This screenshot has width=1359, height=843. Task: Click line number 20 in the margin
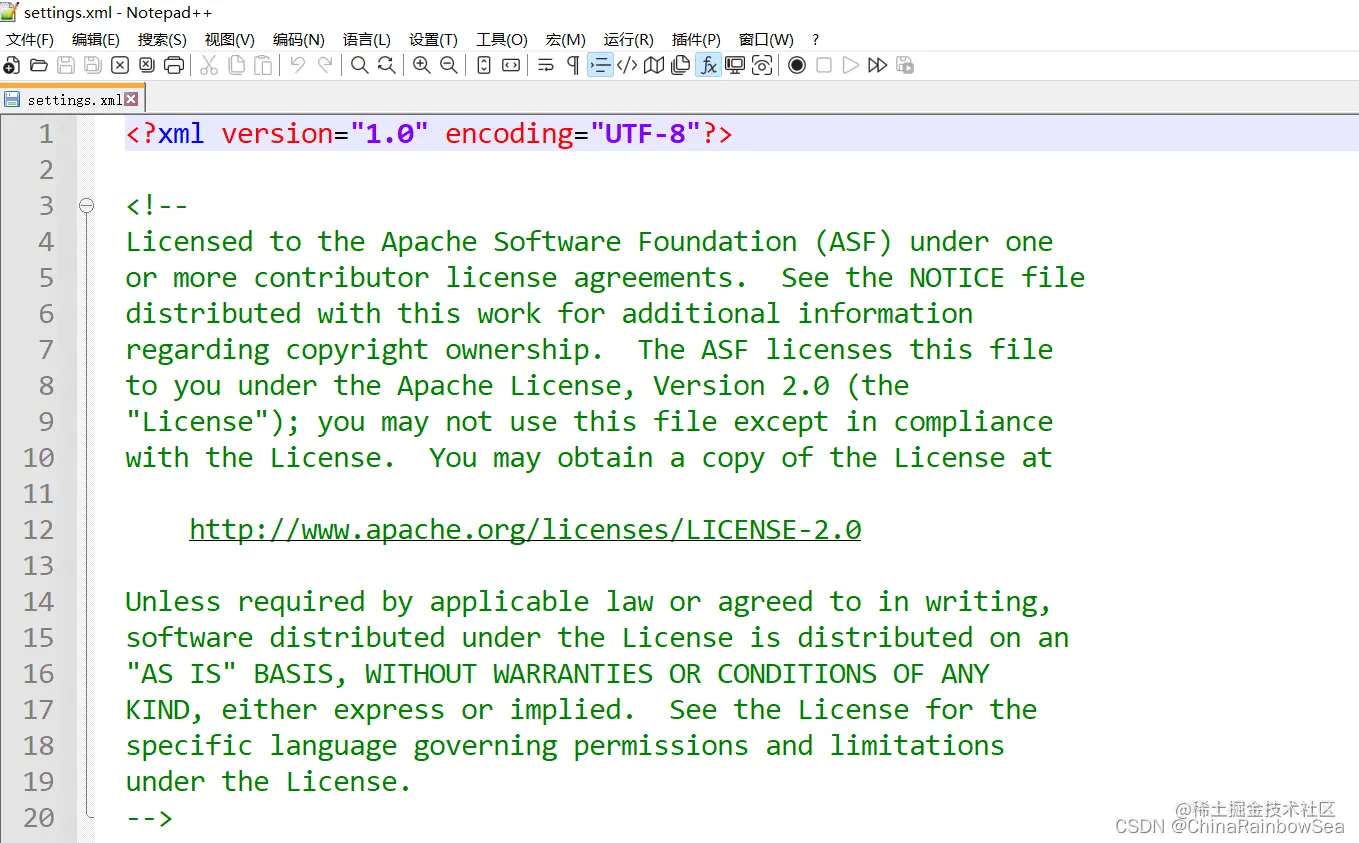38,818
